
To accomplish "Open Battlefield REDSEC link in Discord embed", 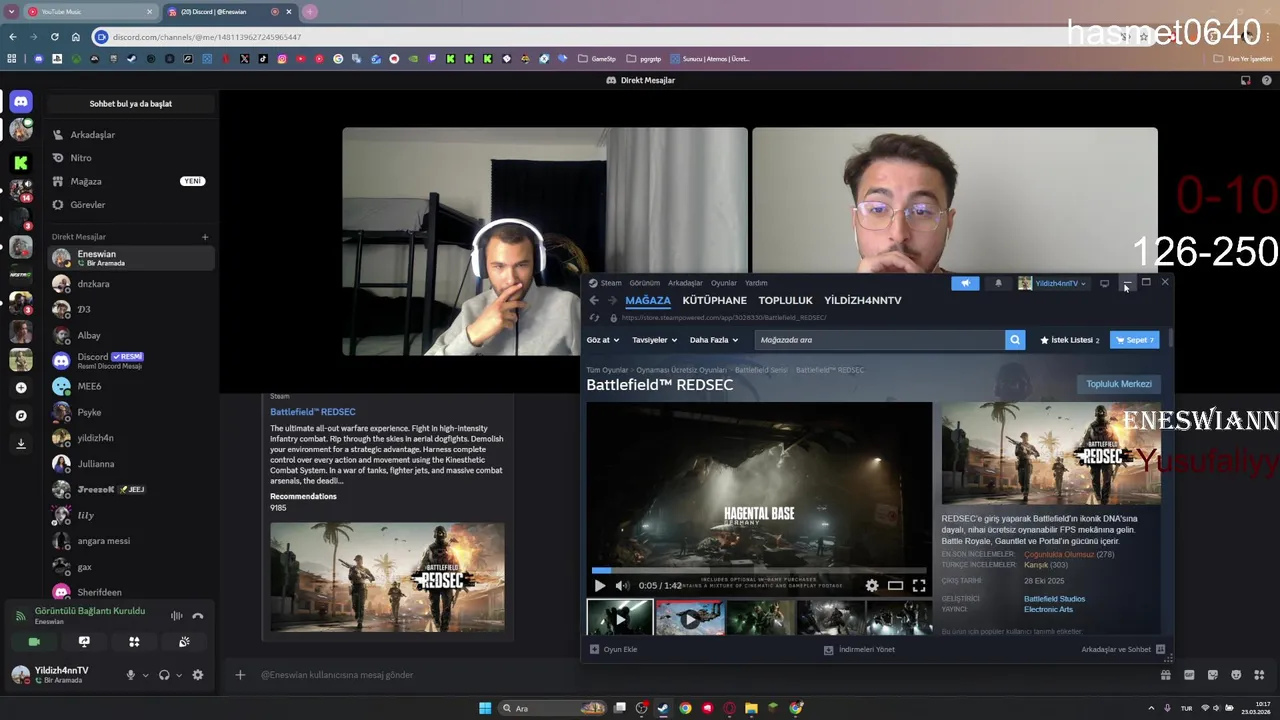I will [x=312, y=412].
